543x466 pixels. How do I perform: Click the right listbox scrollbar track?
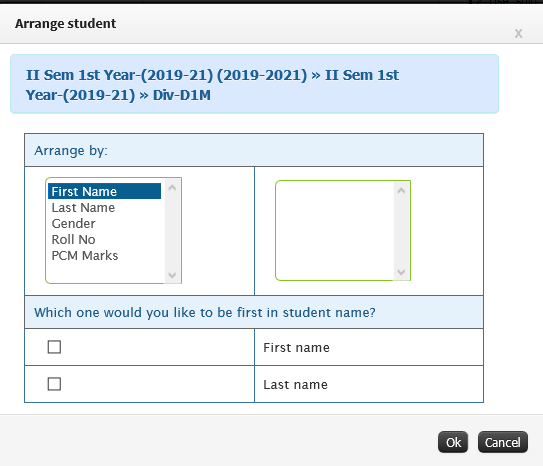point(401,231)
